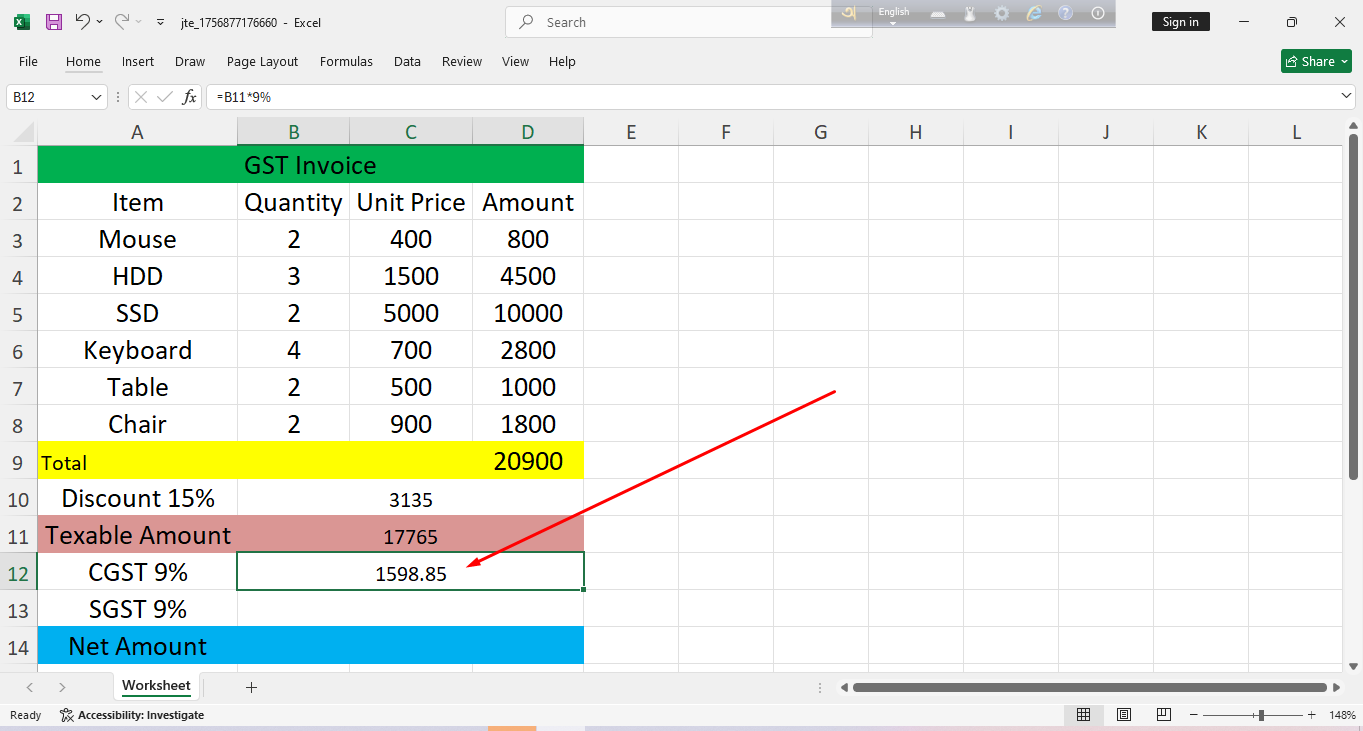Enable Page Break Preview view
Viewport: 1363px width, 731px height.
click(1164, 715)
